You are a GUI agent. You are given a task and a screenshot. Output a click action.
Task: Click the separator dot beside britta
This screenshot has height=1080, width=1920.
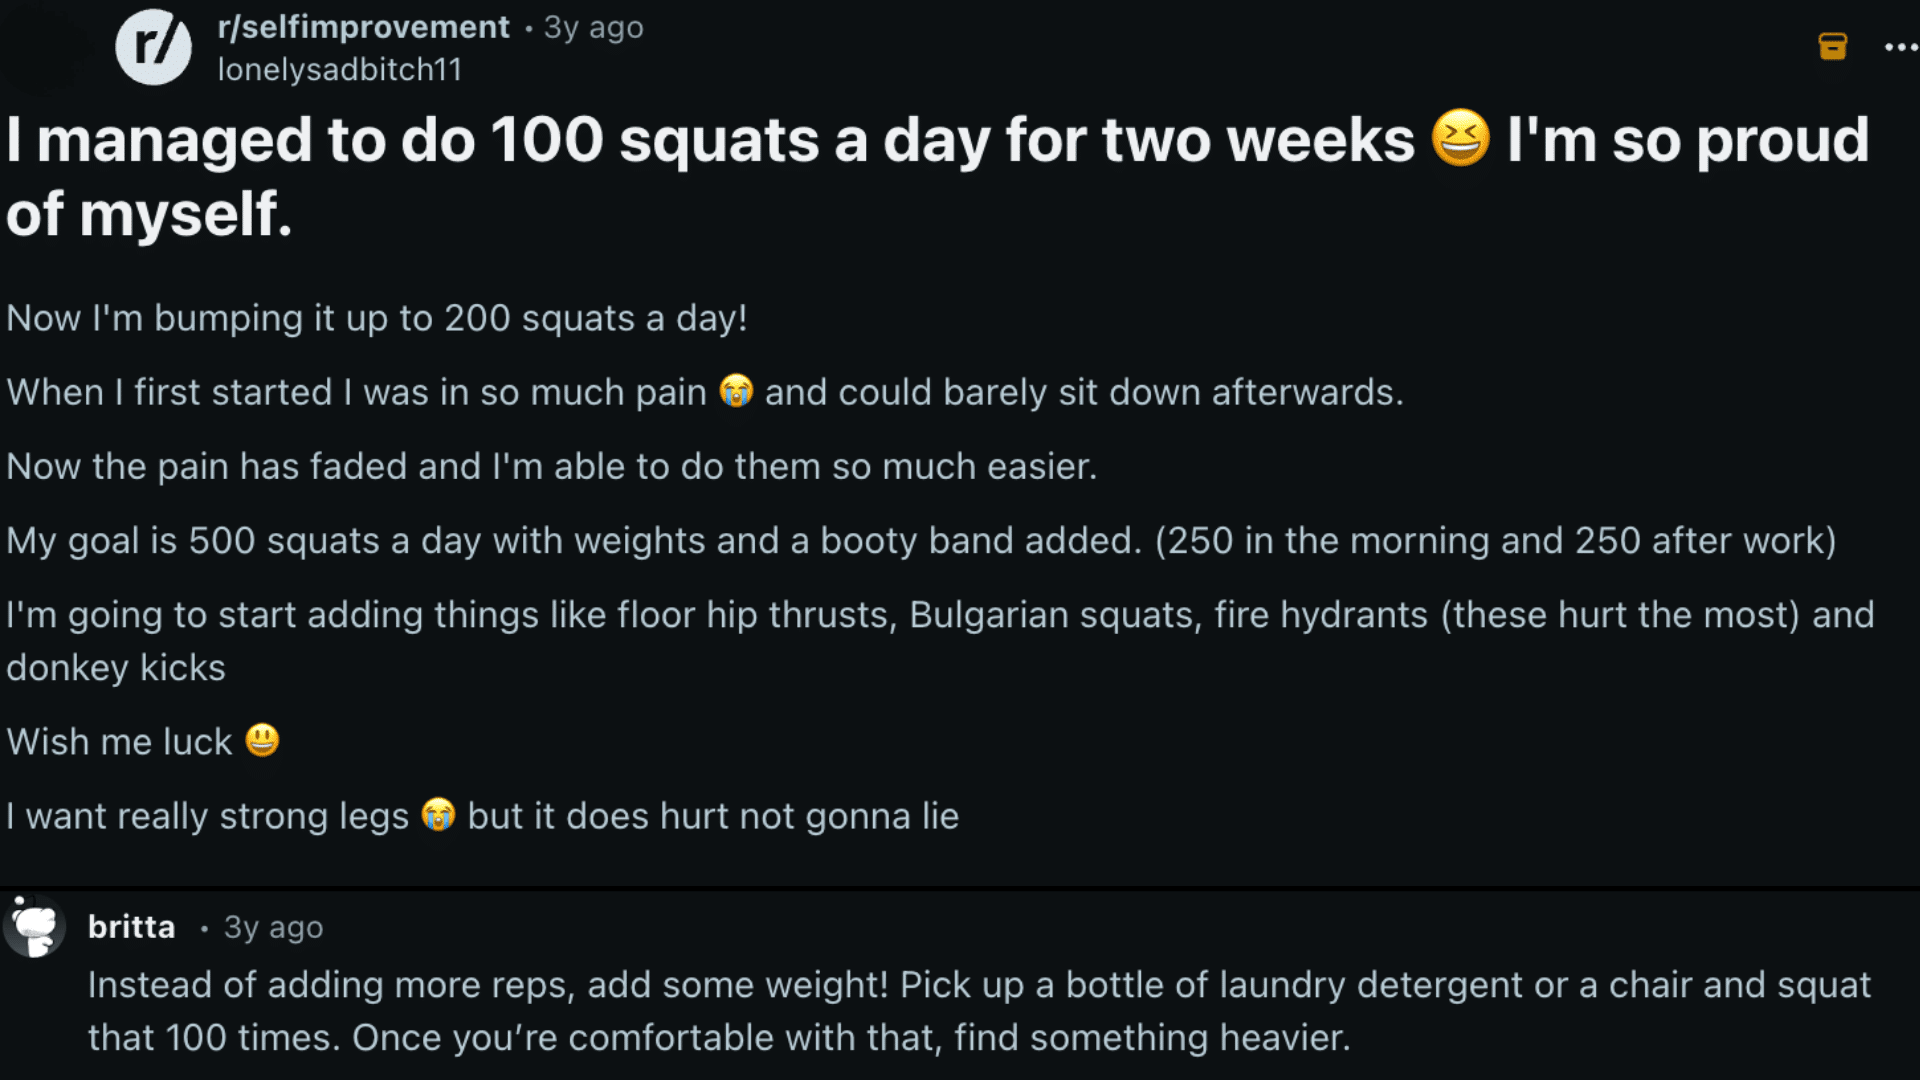[x=207, y=927]
